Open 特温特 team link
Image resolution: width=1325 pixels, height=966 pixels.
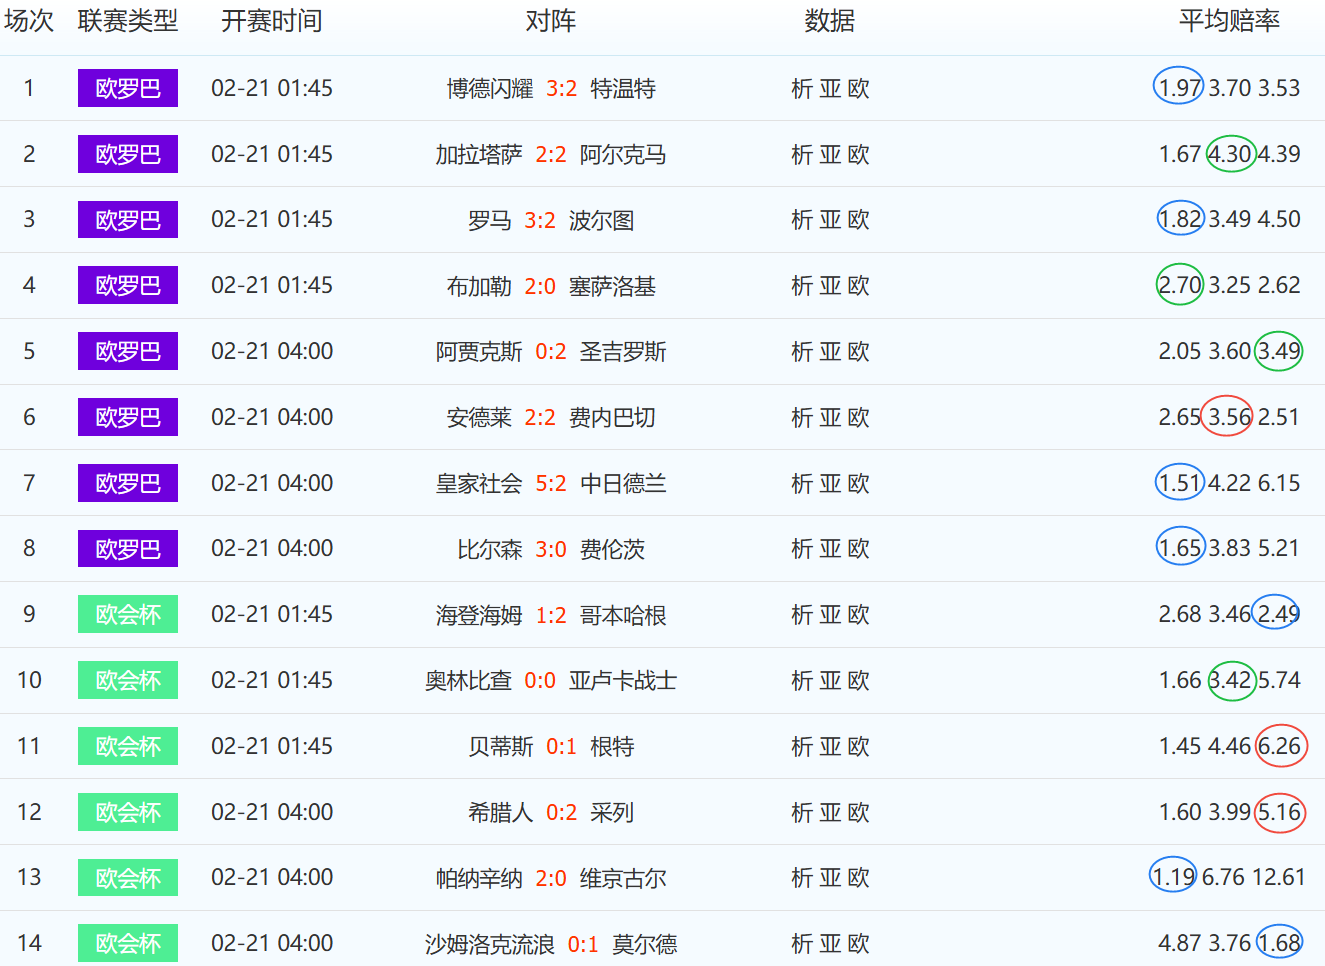tap(623, 89)
